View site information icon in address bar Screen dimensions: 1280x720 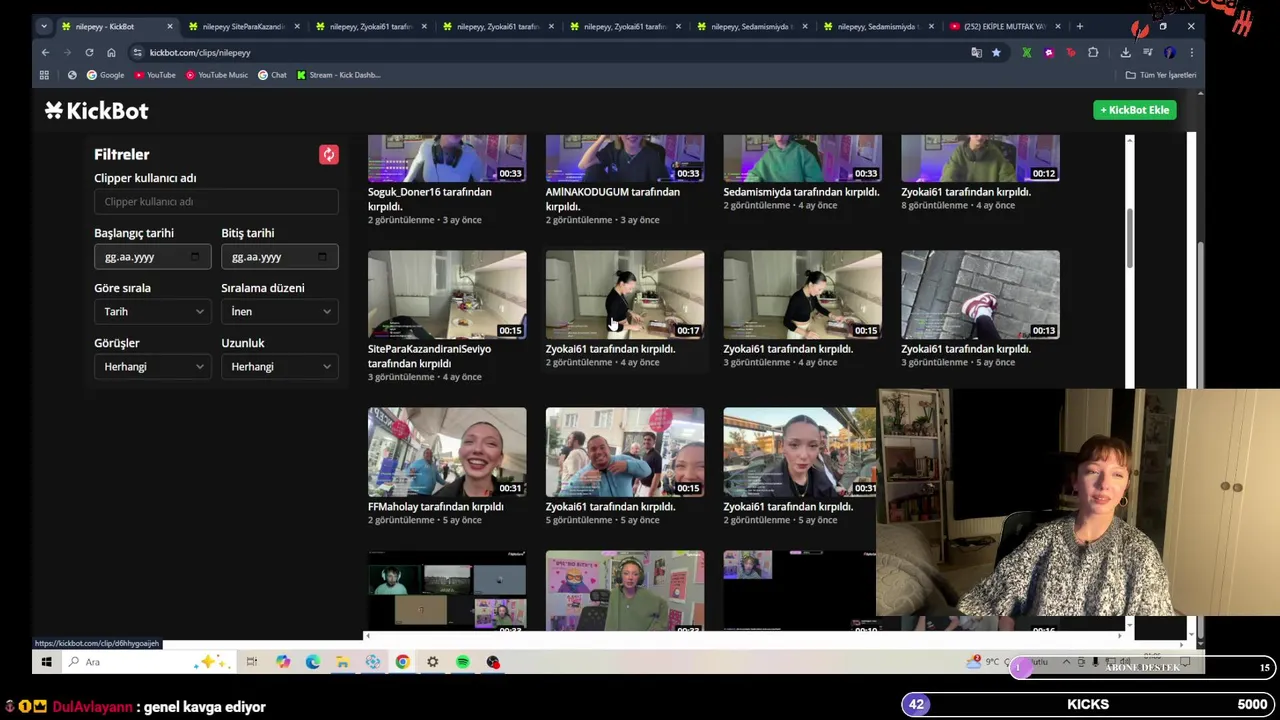137,52
